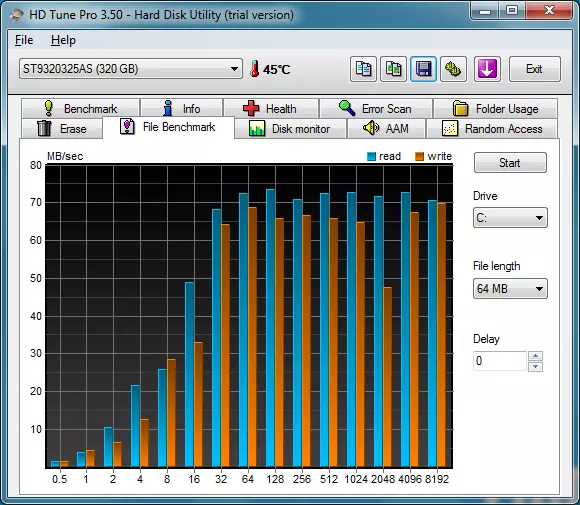Increase the Delay value with up arrow
This screenshot has height=505, width=580.
536,356
